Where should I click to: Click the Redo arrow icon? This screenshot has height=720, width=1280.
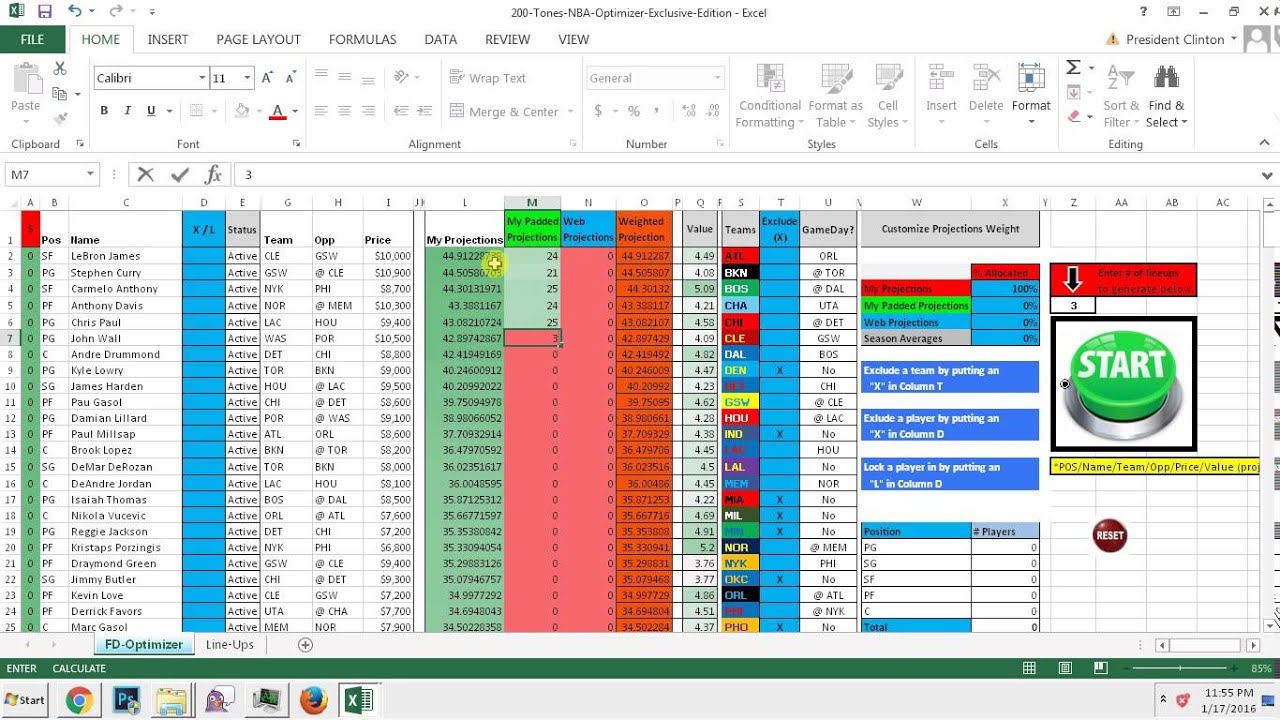pyautogui.click(x=118, y=12)
